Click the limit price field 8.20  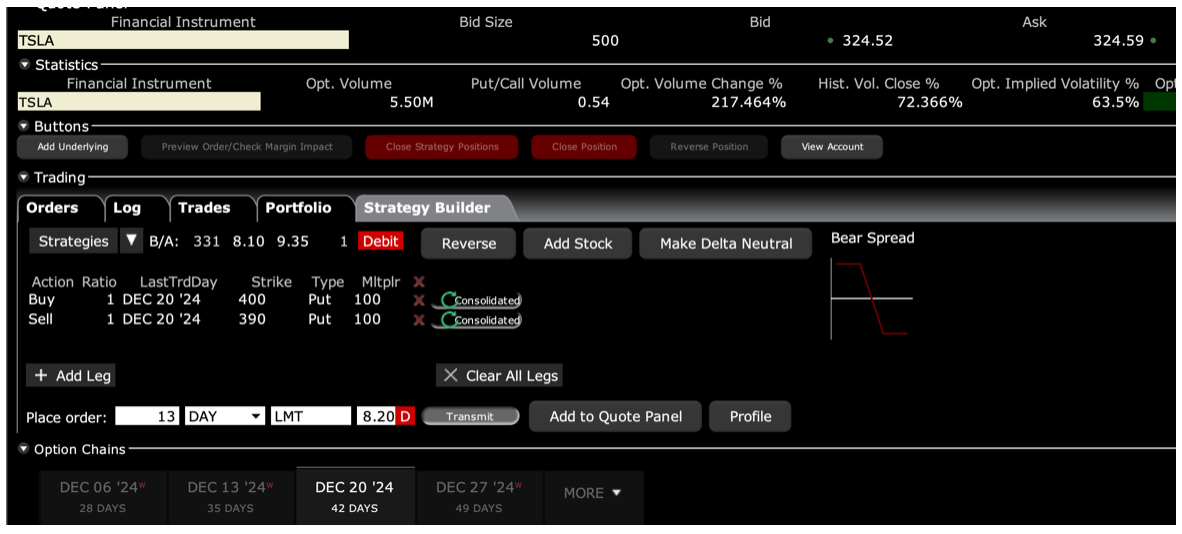click(x=376, y=416)
